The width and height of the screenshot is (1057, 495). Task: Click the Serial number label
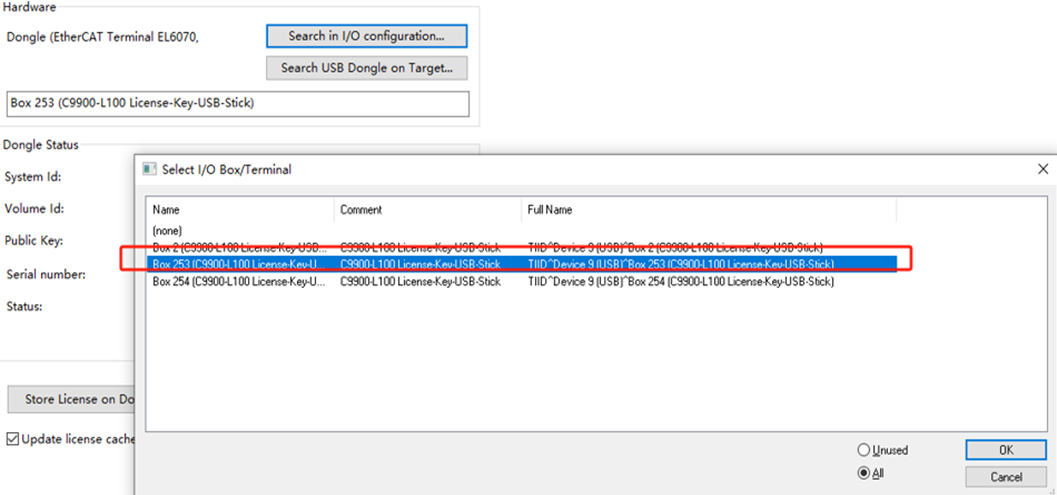(46, 275)
